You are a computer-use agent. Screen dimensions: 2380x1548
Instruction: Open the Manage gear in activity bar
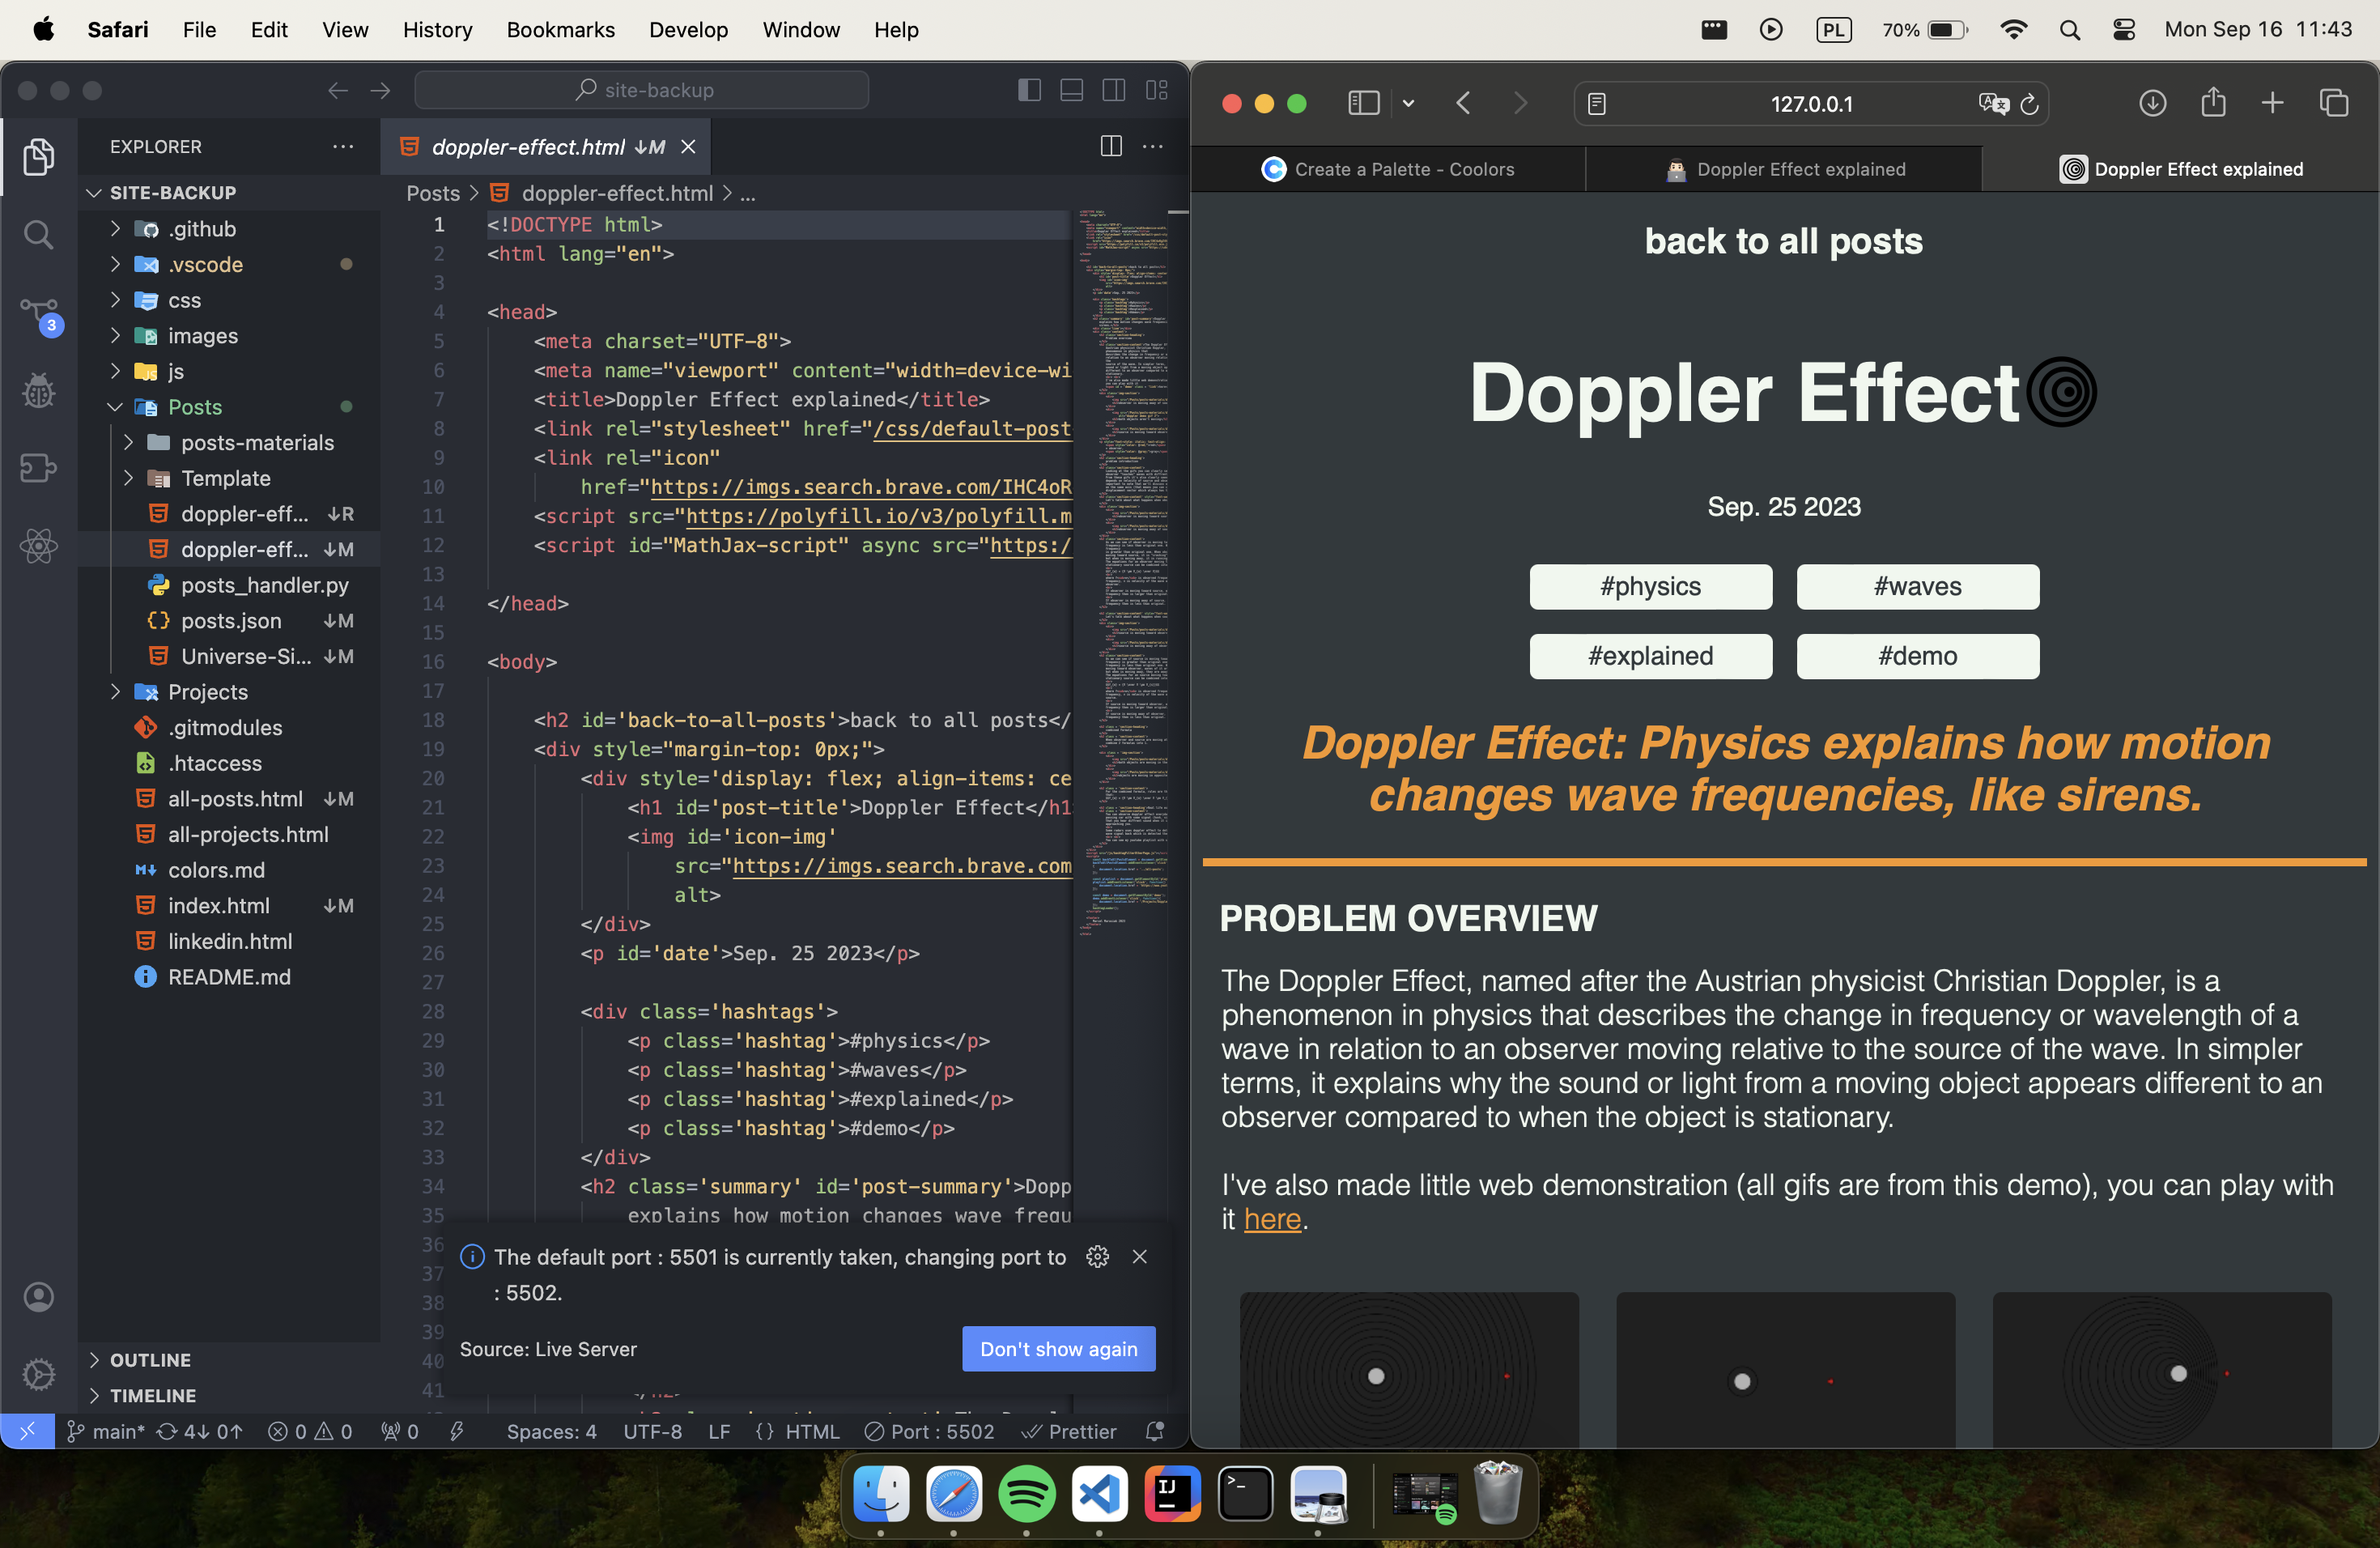39,1374
